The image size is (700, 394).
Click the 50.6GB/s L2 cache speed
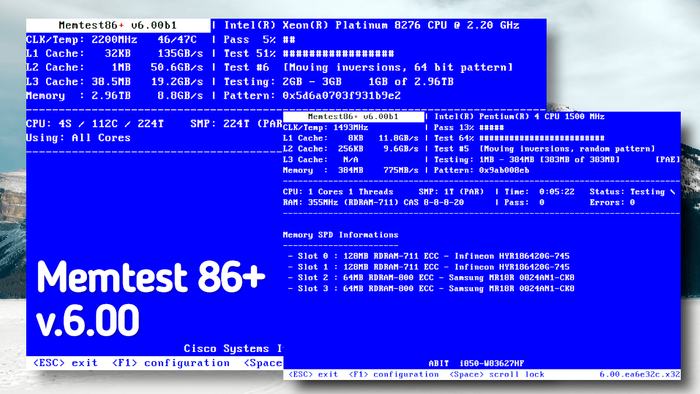click(177, 67)
